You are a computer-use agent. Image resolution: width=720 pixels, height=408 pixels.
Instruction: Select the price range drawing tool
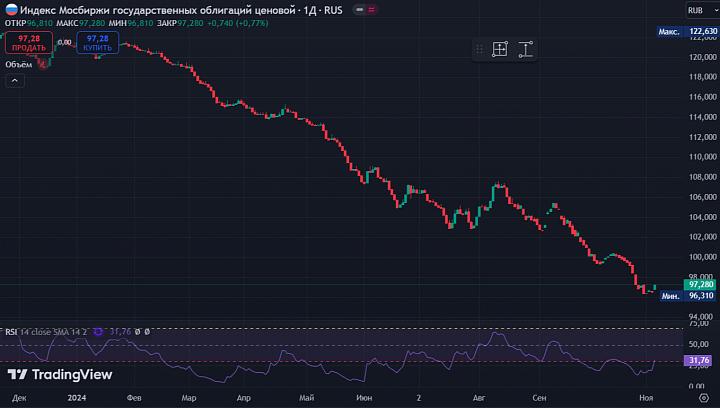coord(525,49)
